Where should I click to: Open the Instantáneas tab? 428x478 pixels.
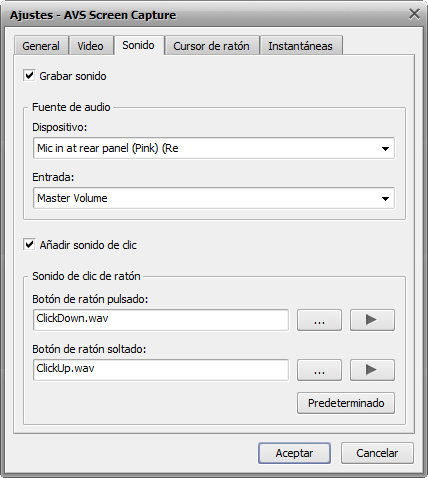click(301, 46)
